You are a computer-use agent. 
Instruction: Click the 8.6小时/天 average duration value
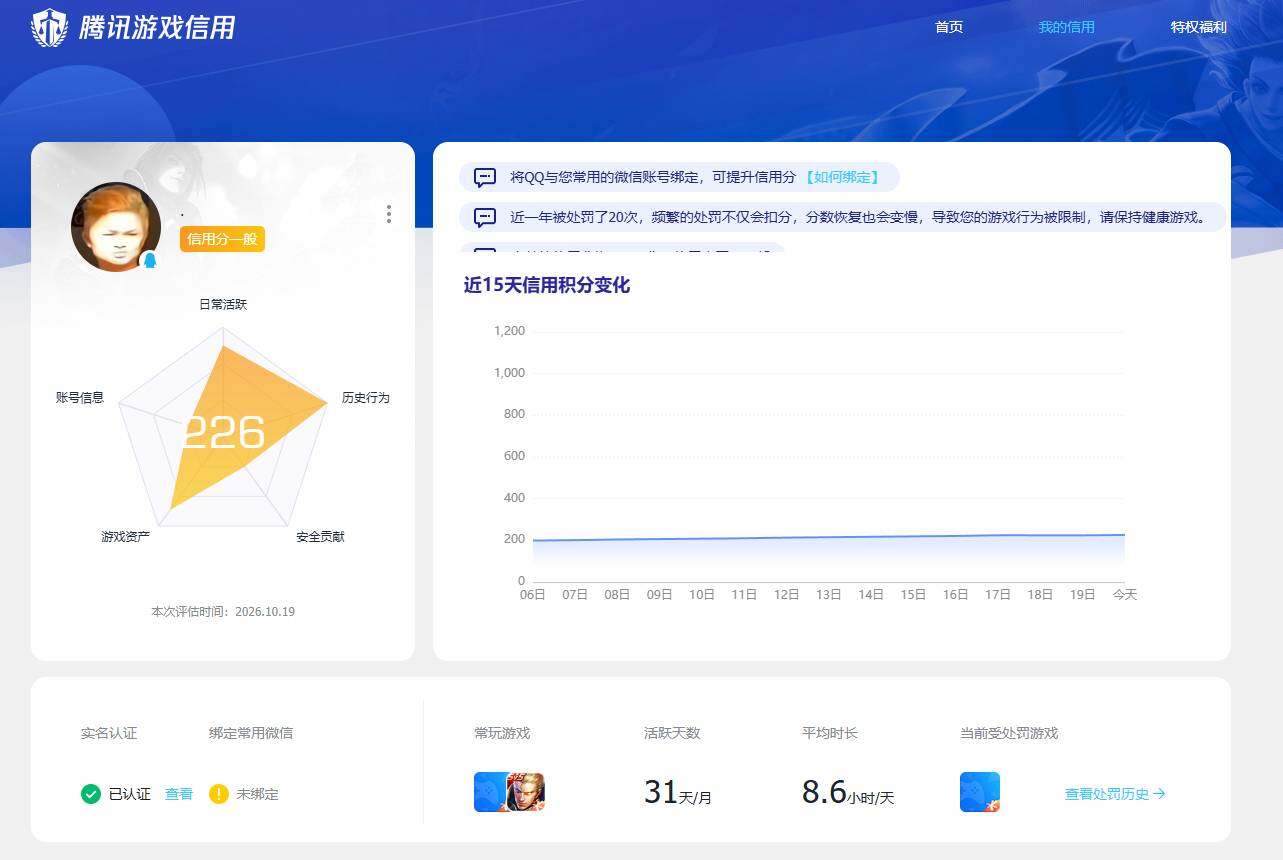click(x=848, y=793)
